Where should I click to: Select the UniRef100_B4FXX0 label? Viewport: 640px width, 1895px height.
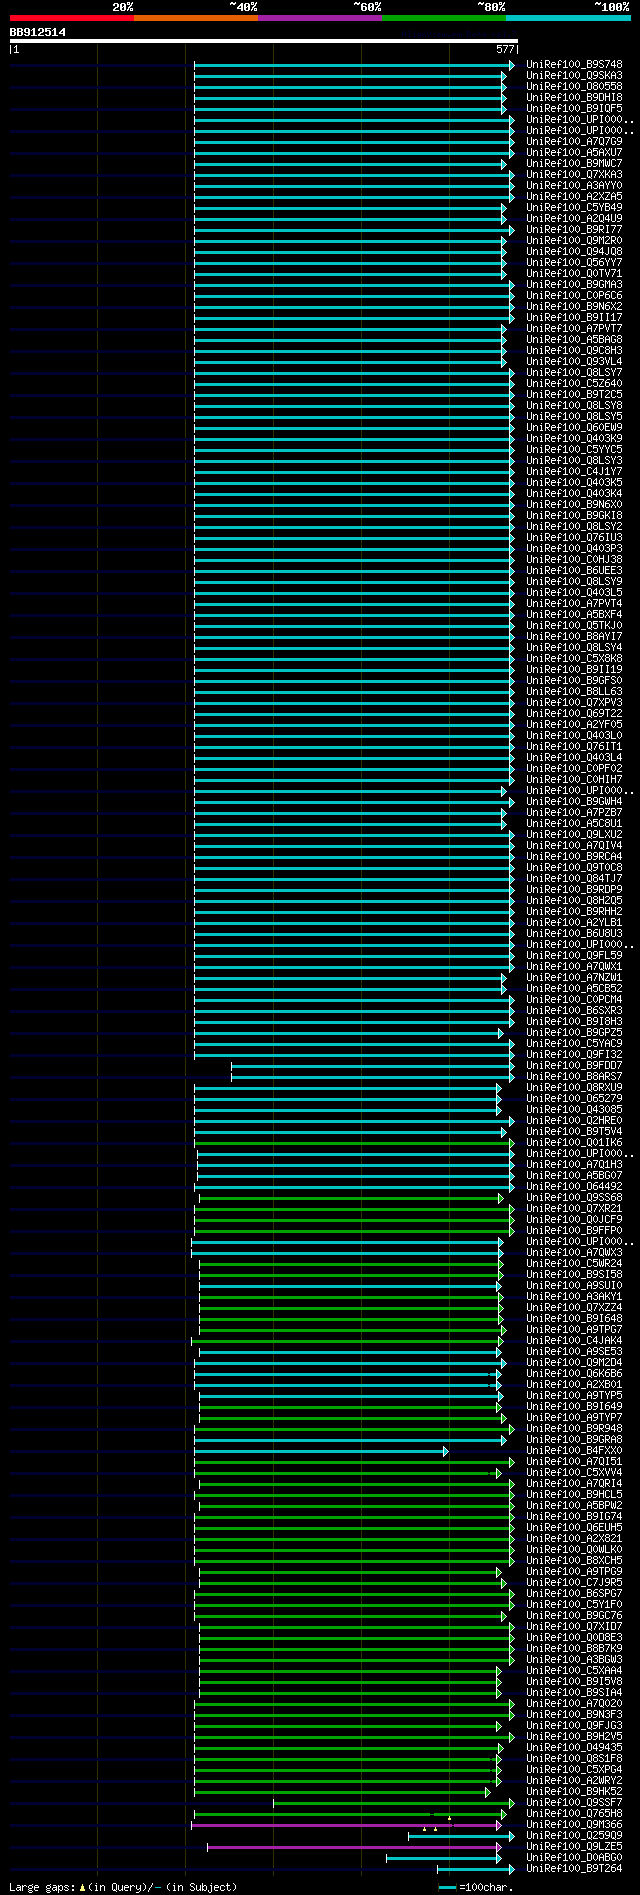coord(574,1451)
